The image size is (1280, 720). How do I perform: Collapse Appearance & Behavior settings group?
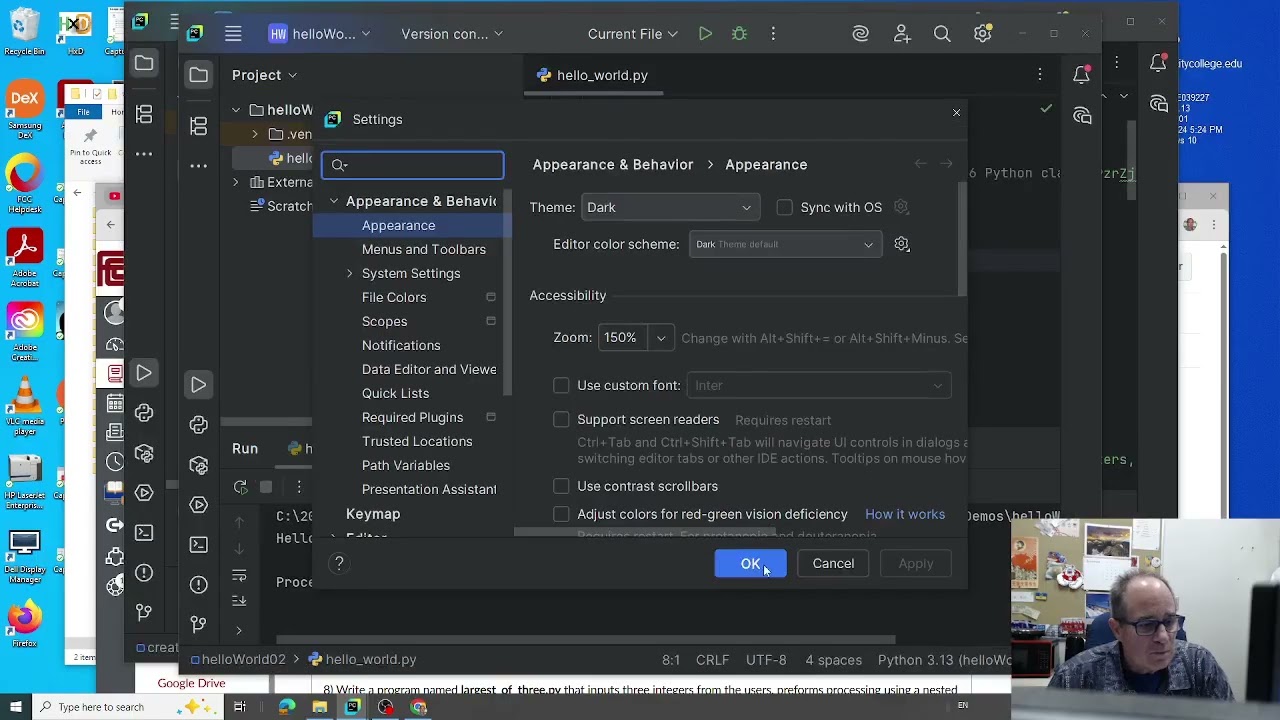tap(334, 201)
